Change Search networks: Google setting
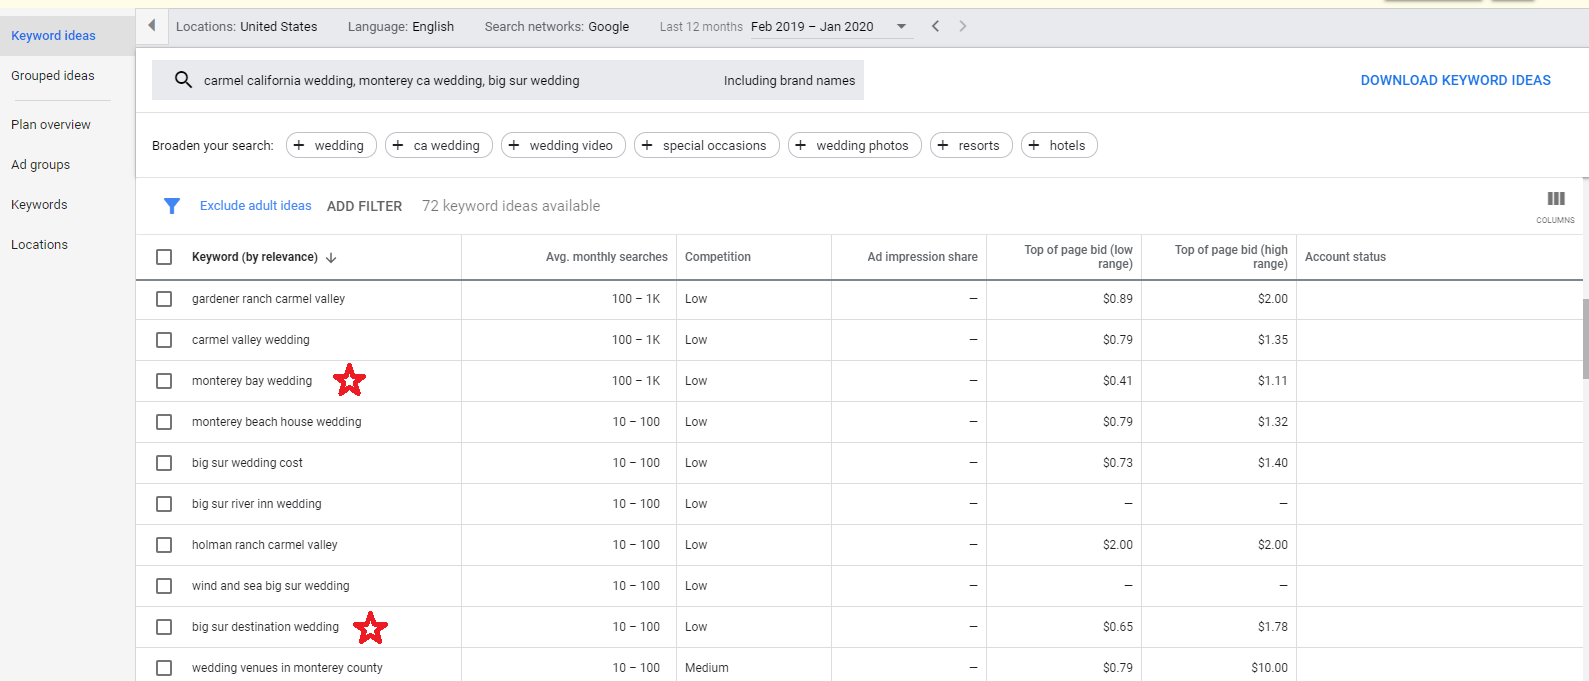The image size is (1589, 681). pyautogui.click(x=557, y=27)
